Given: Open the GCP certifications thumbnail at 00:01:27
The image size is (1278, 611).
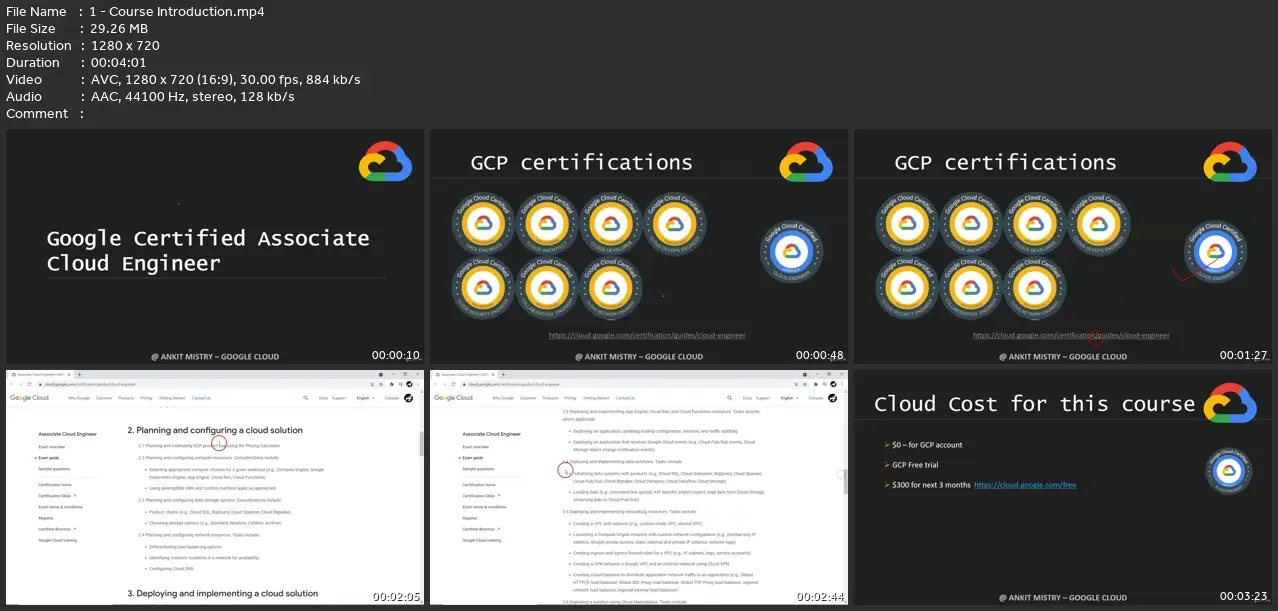Looking at the screenshot, I should tap(1063, 247).
